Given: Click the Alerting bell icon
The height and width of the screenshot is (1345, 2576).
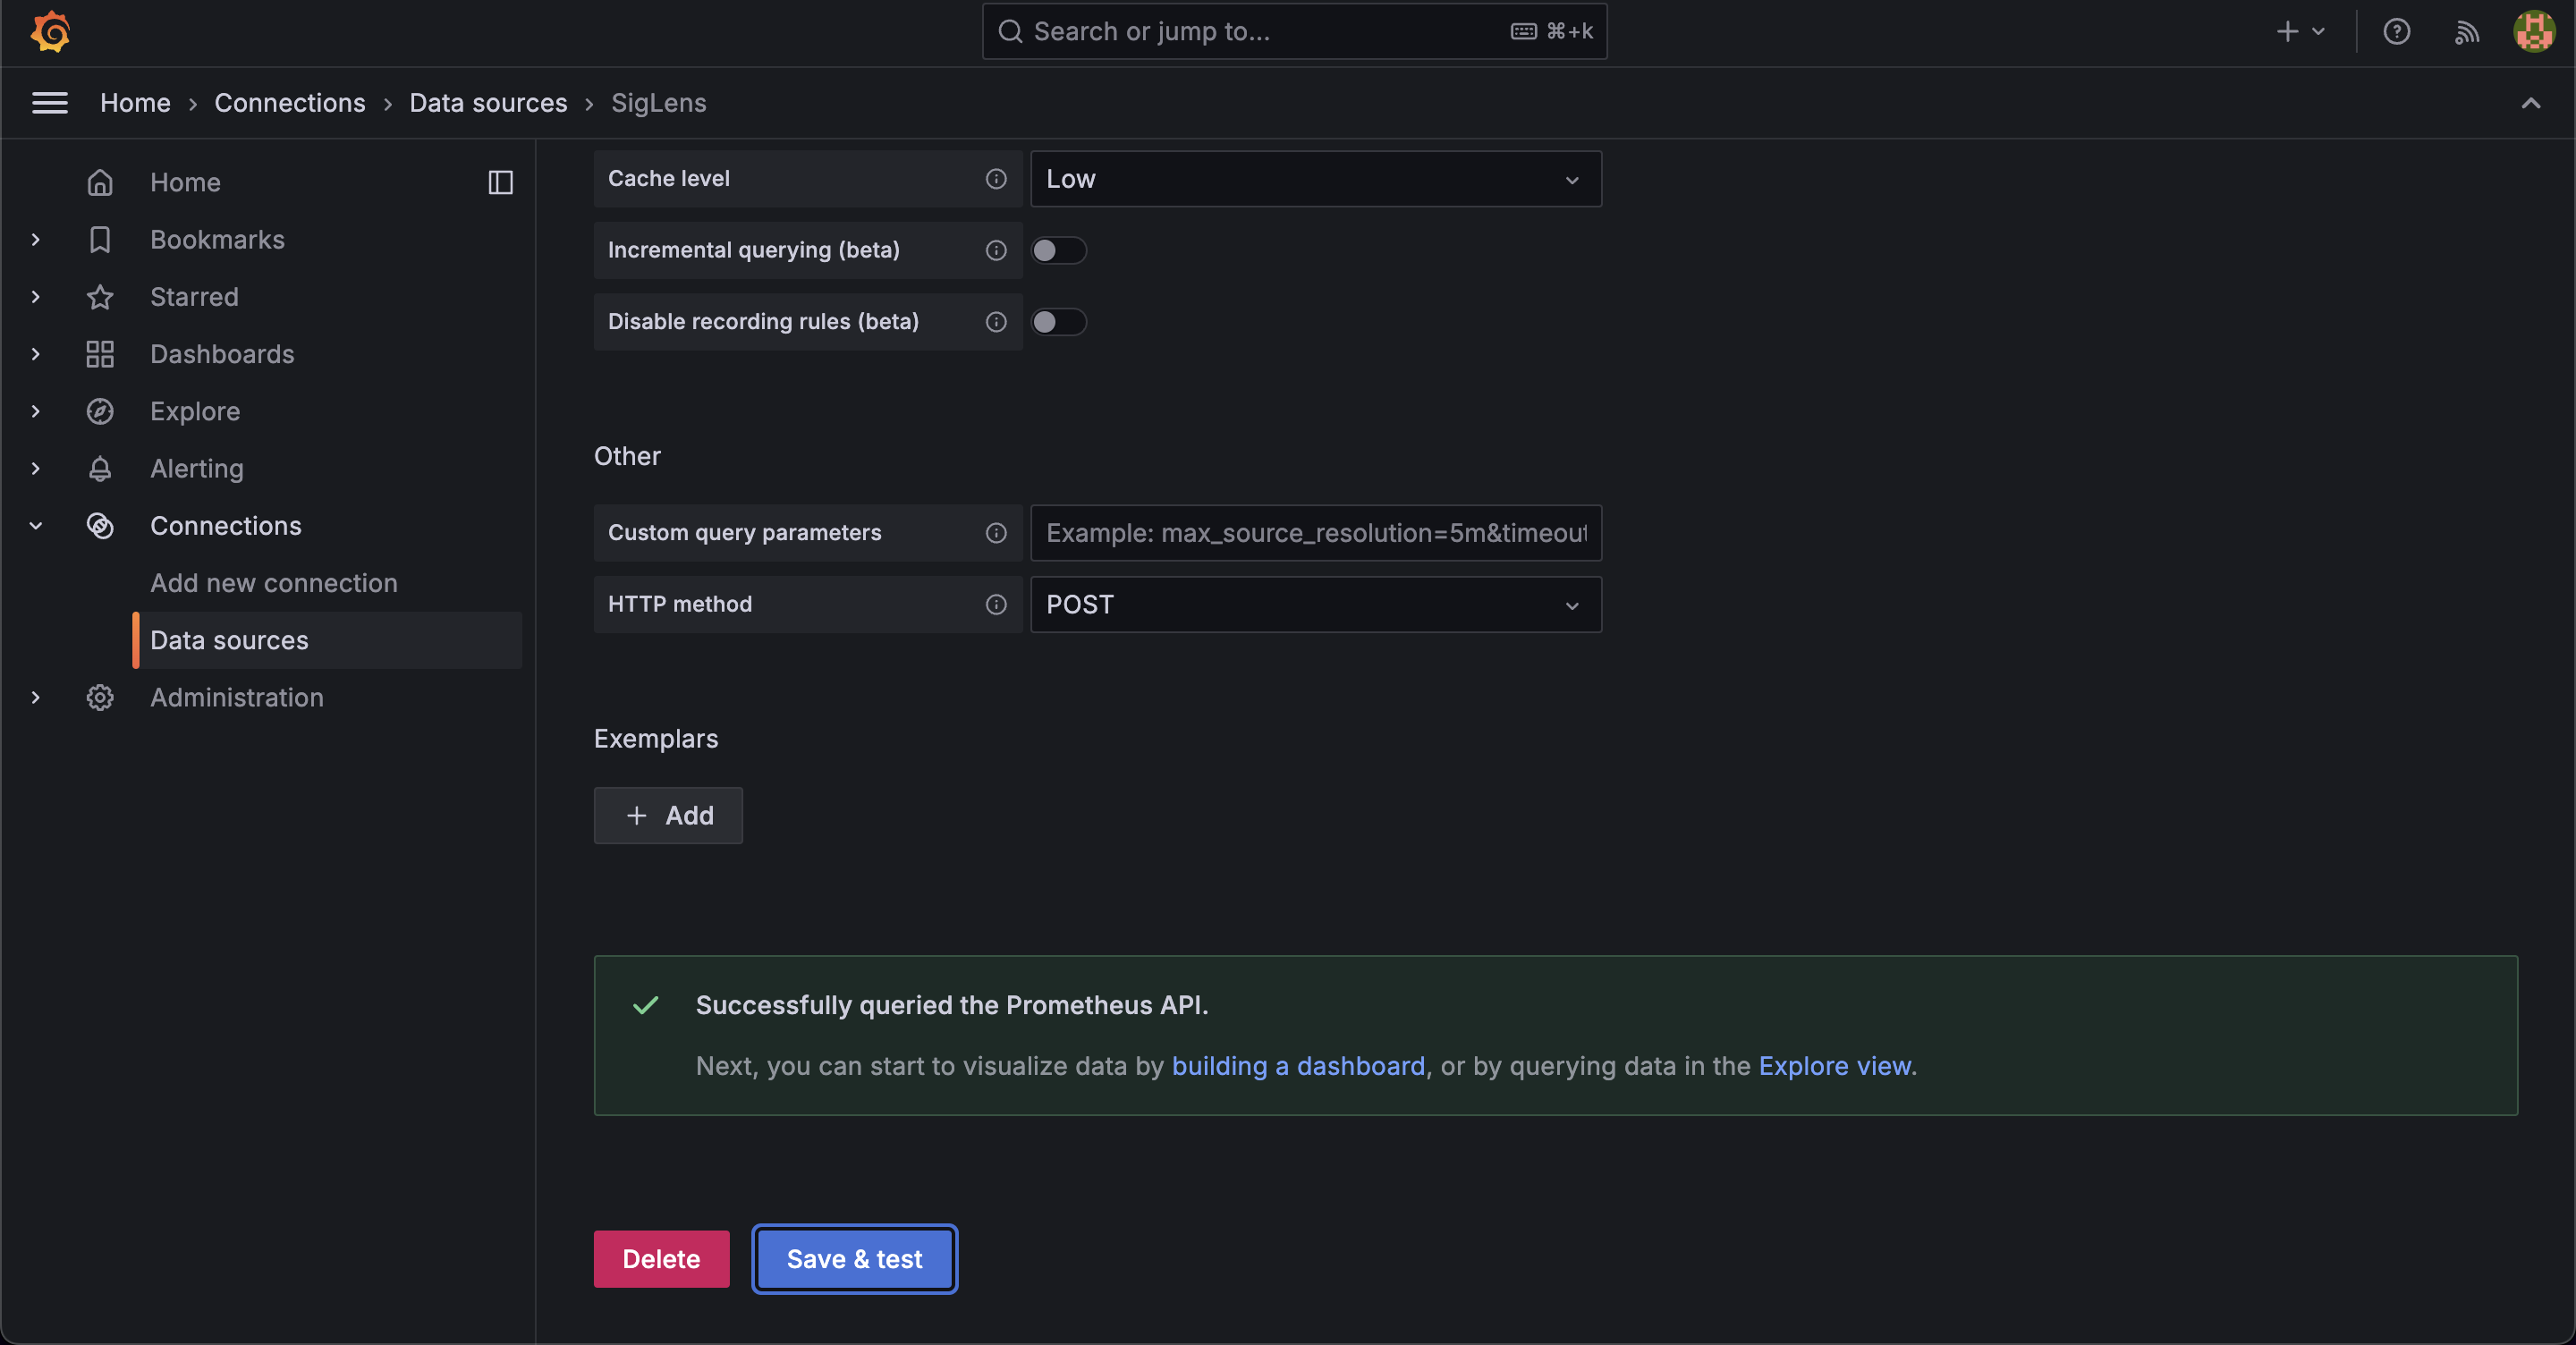Looking at the screenshot, I should (100, 469).
